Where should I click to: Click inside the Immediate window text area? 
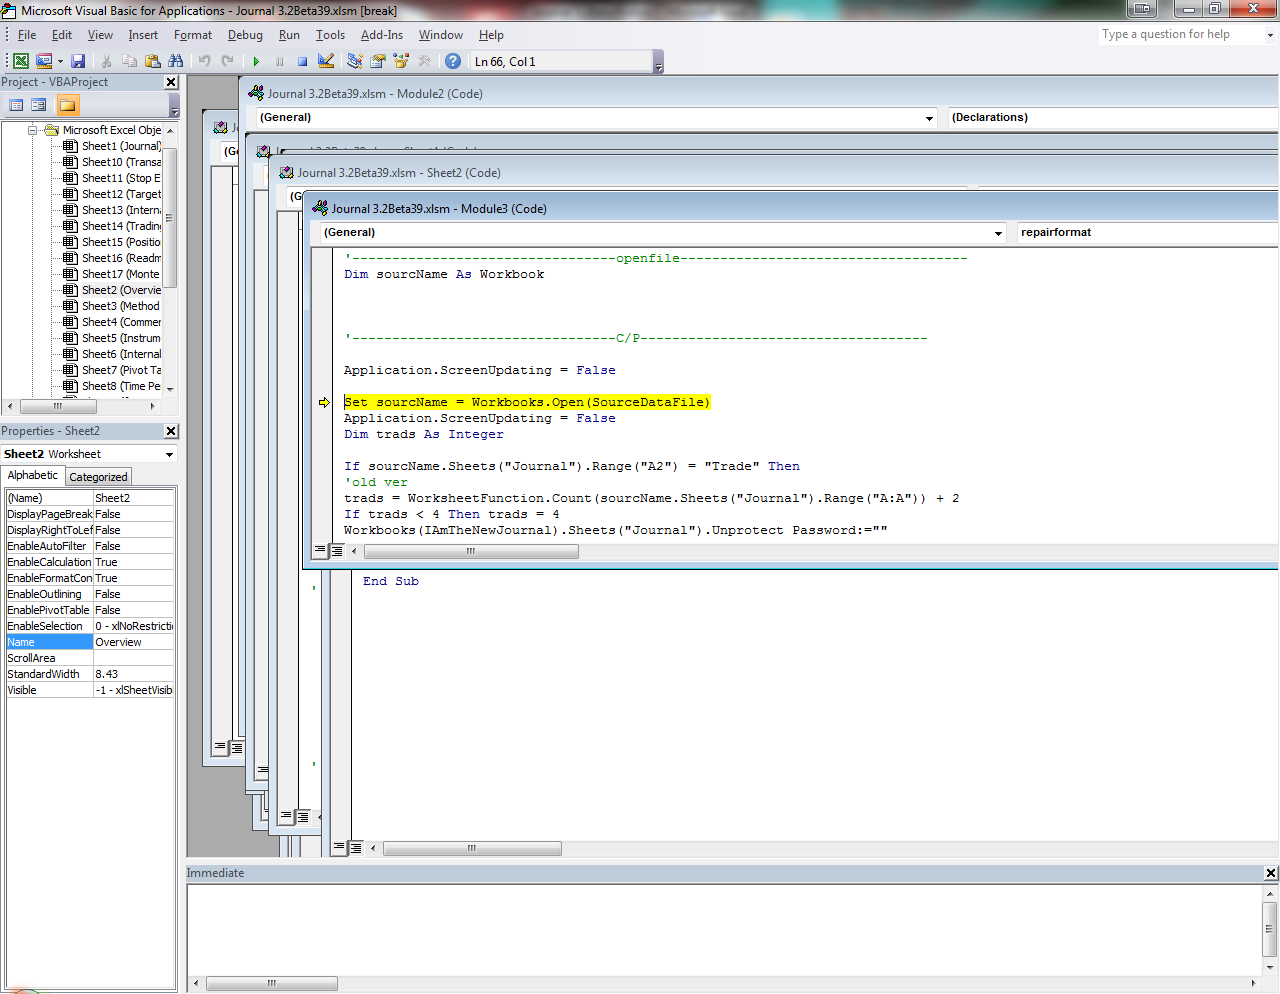coord(723,930)
